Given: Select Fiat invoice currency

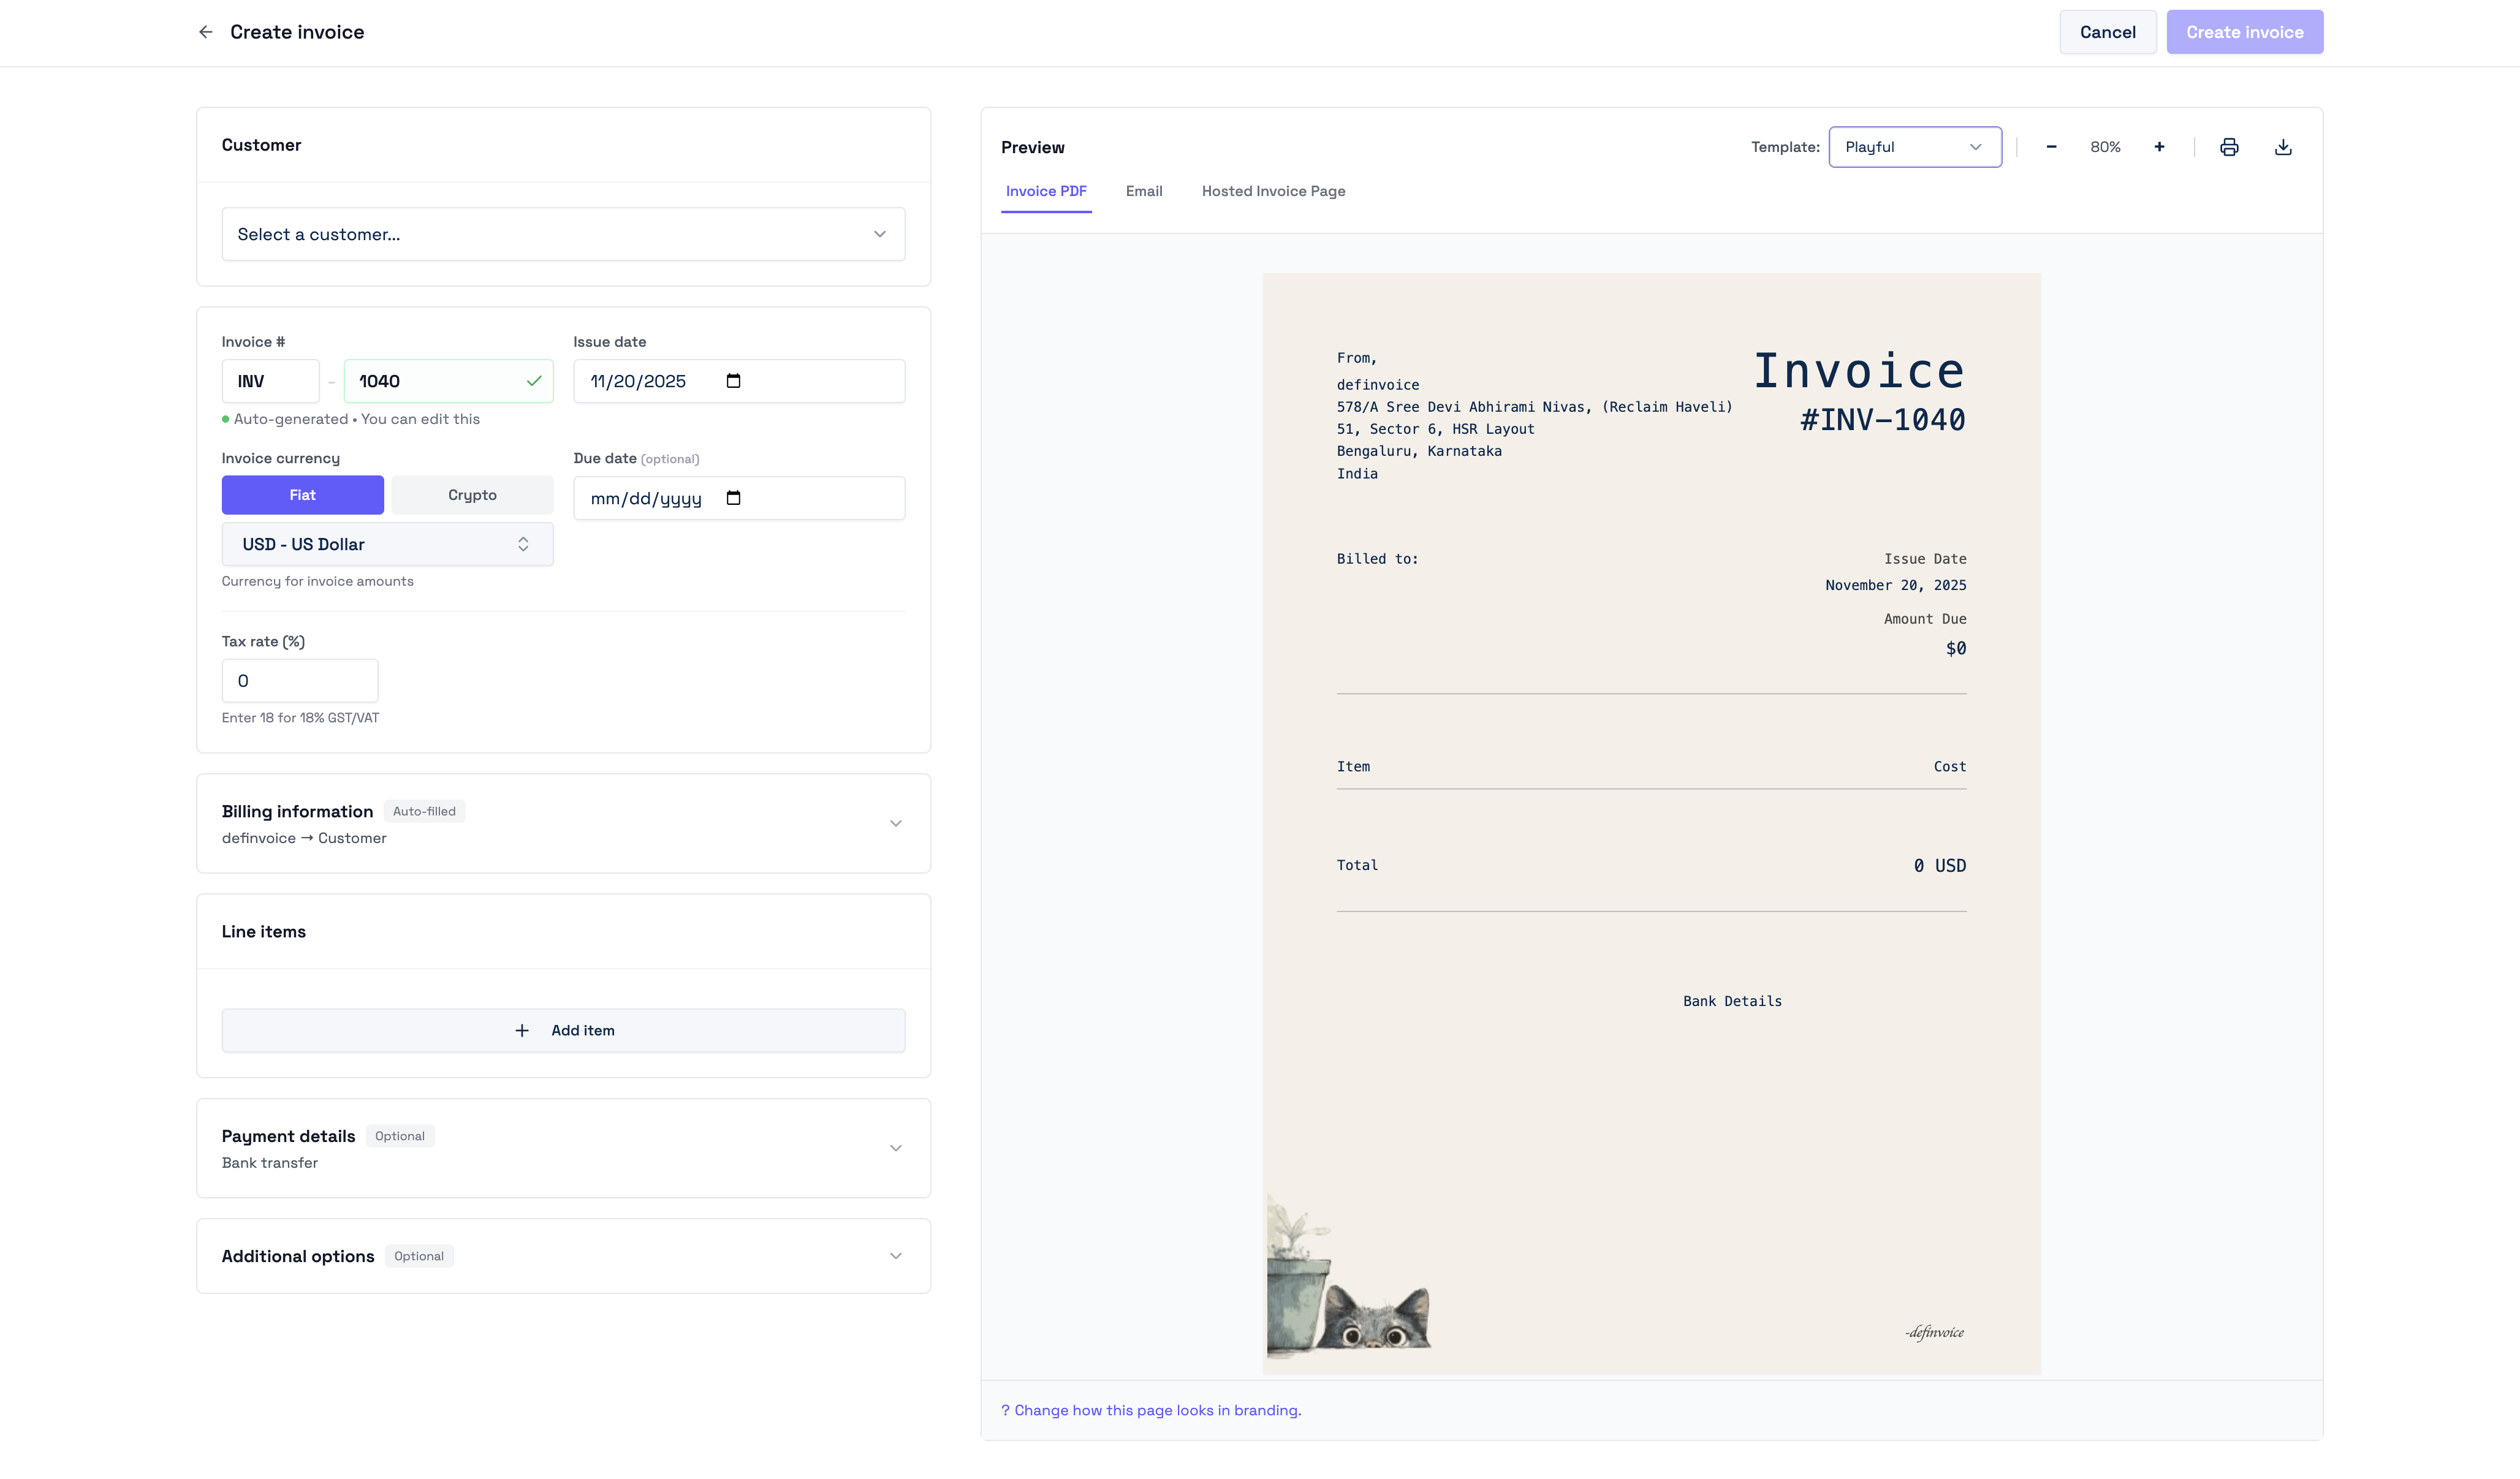Looking at the screenshot, I should pos(302,495).
